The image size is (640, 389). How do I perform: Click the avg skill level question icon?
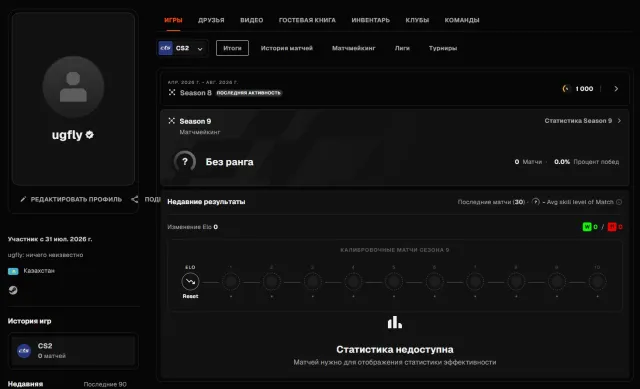point(536,202)
